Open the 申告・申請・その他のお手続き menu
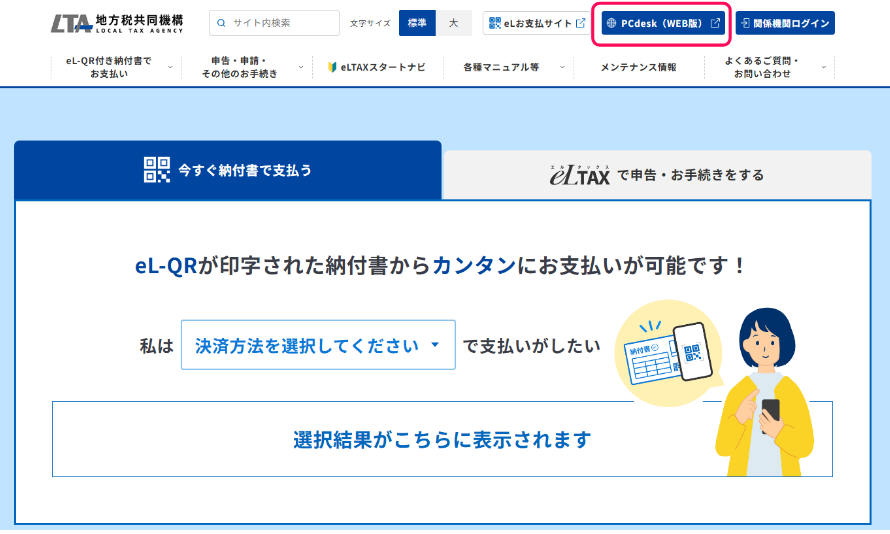890x534 pixels. [240, 67]
